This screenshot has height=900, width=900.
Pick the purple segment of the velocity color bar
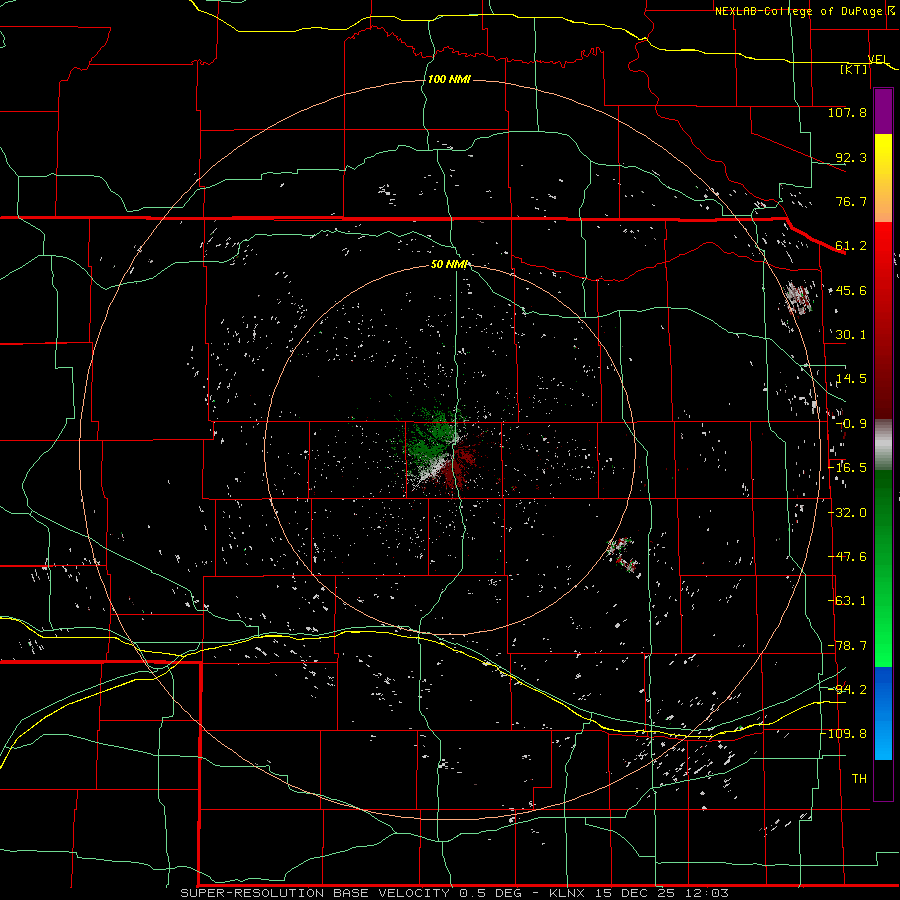pos(883,112)
